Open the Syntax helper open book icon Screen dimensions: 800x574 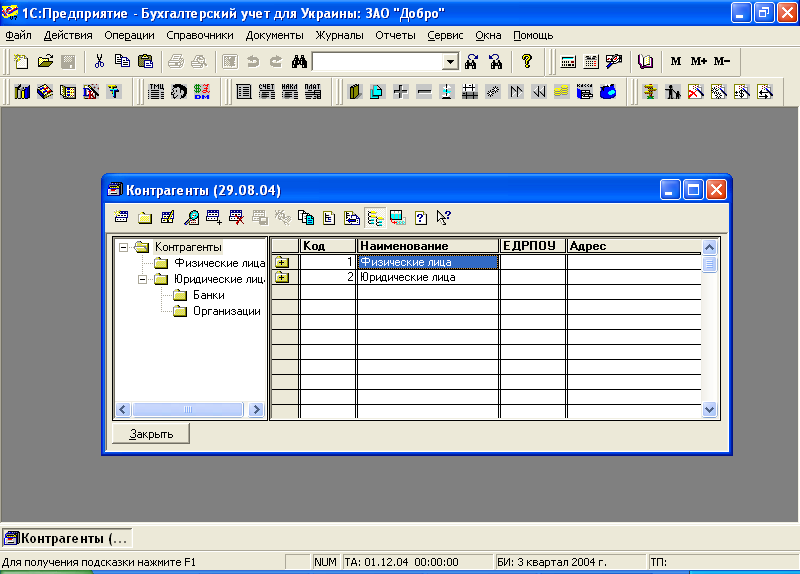(645, 62)
